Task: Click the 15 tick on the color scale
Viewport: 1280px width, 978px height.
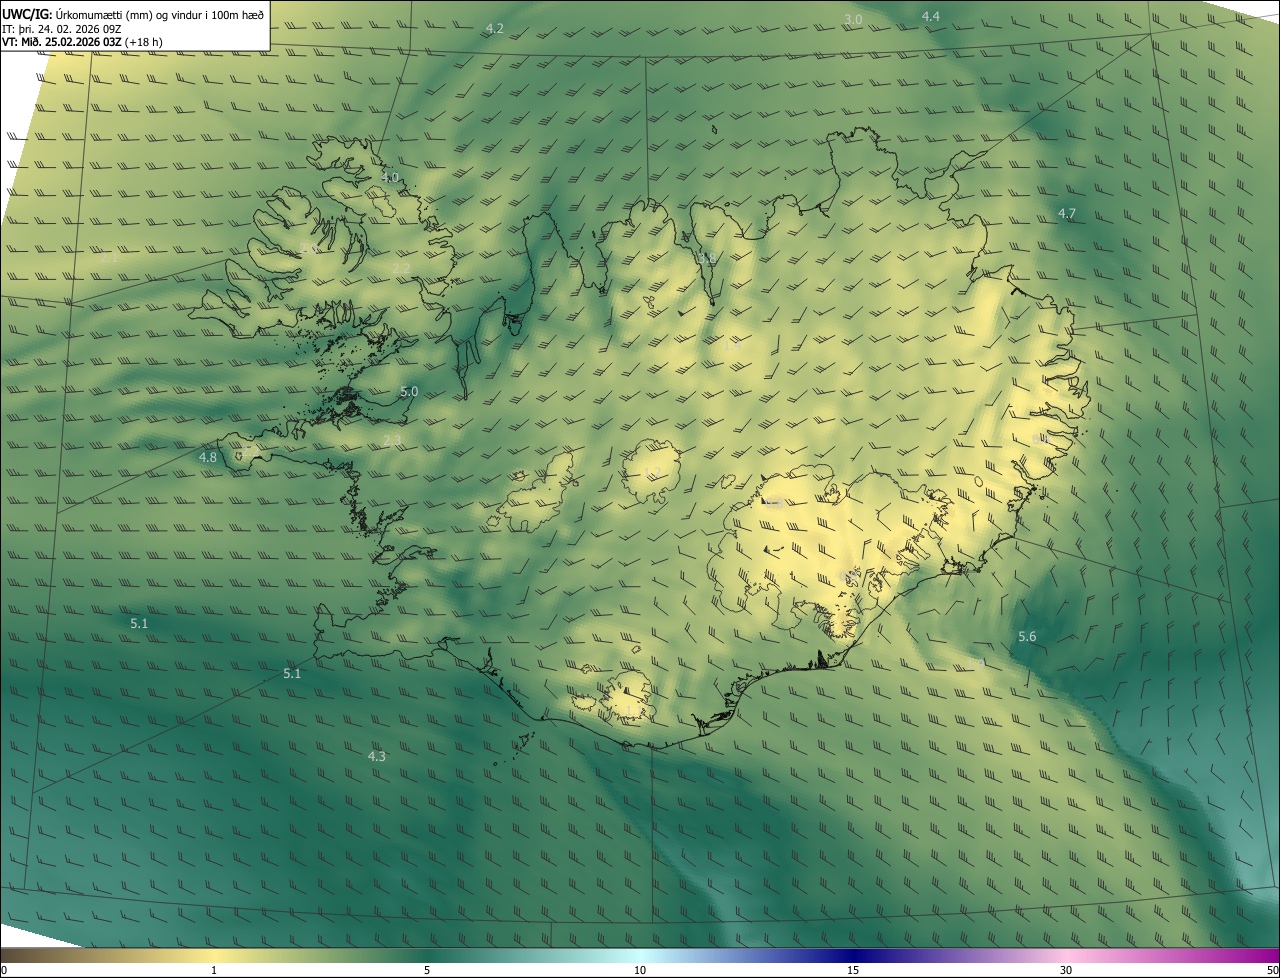Action: [x=853, y=970]
